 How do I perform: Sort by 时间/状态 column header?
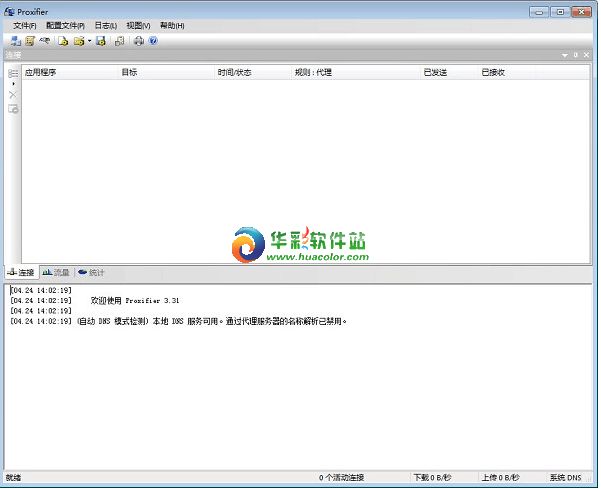[x=253, y=72]
